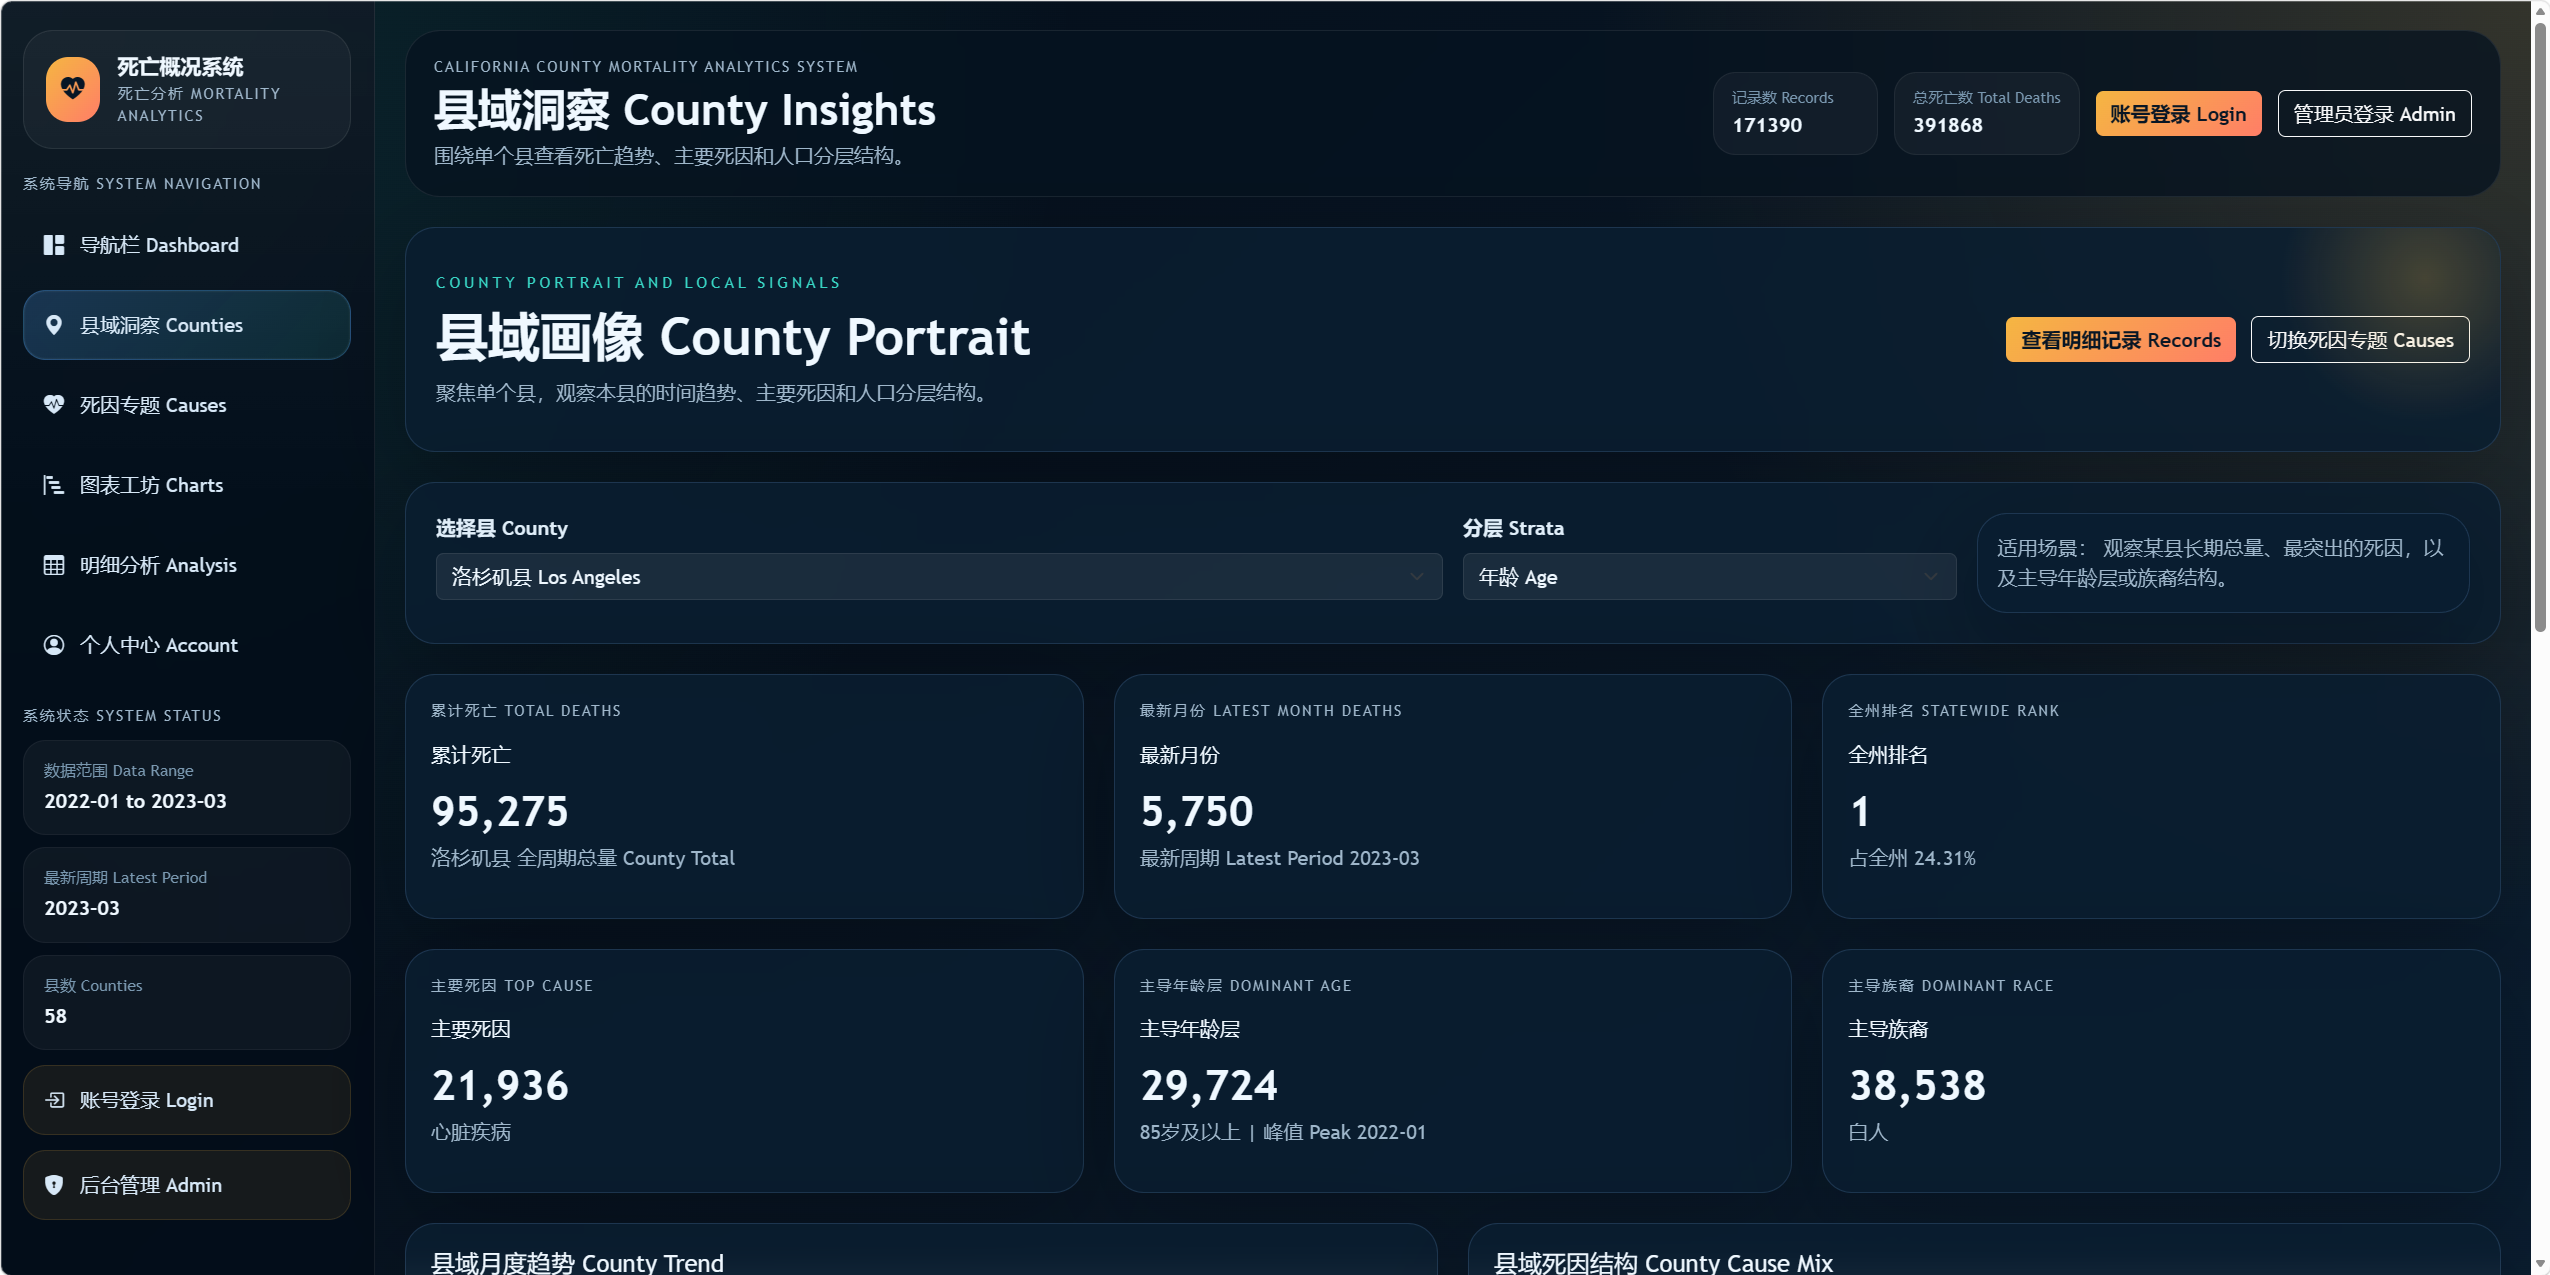Open 图表工坊 Charts menu item
Image resolution: width=2550 pixels, height=1275 pixels.
click(152, 485)
